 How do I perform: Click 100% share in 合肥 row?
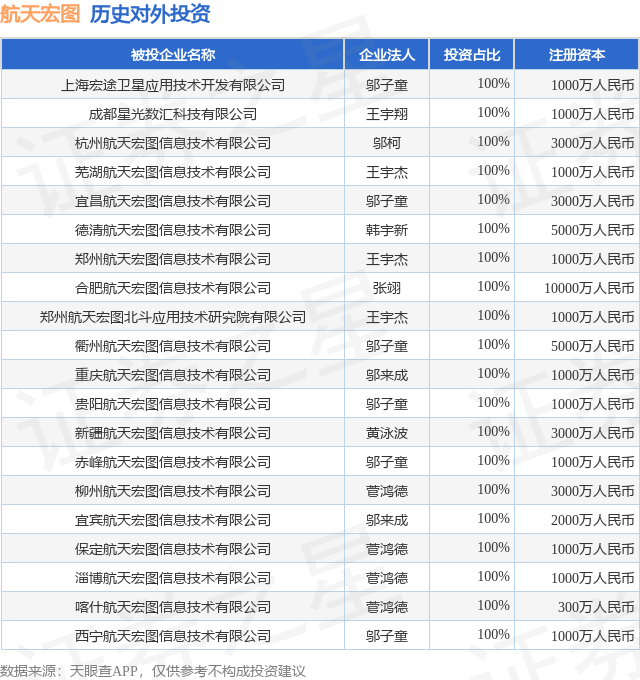click(x=493, y=286)
